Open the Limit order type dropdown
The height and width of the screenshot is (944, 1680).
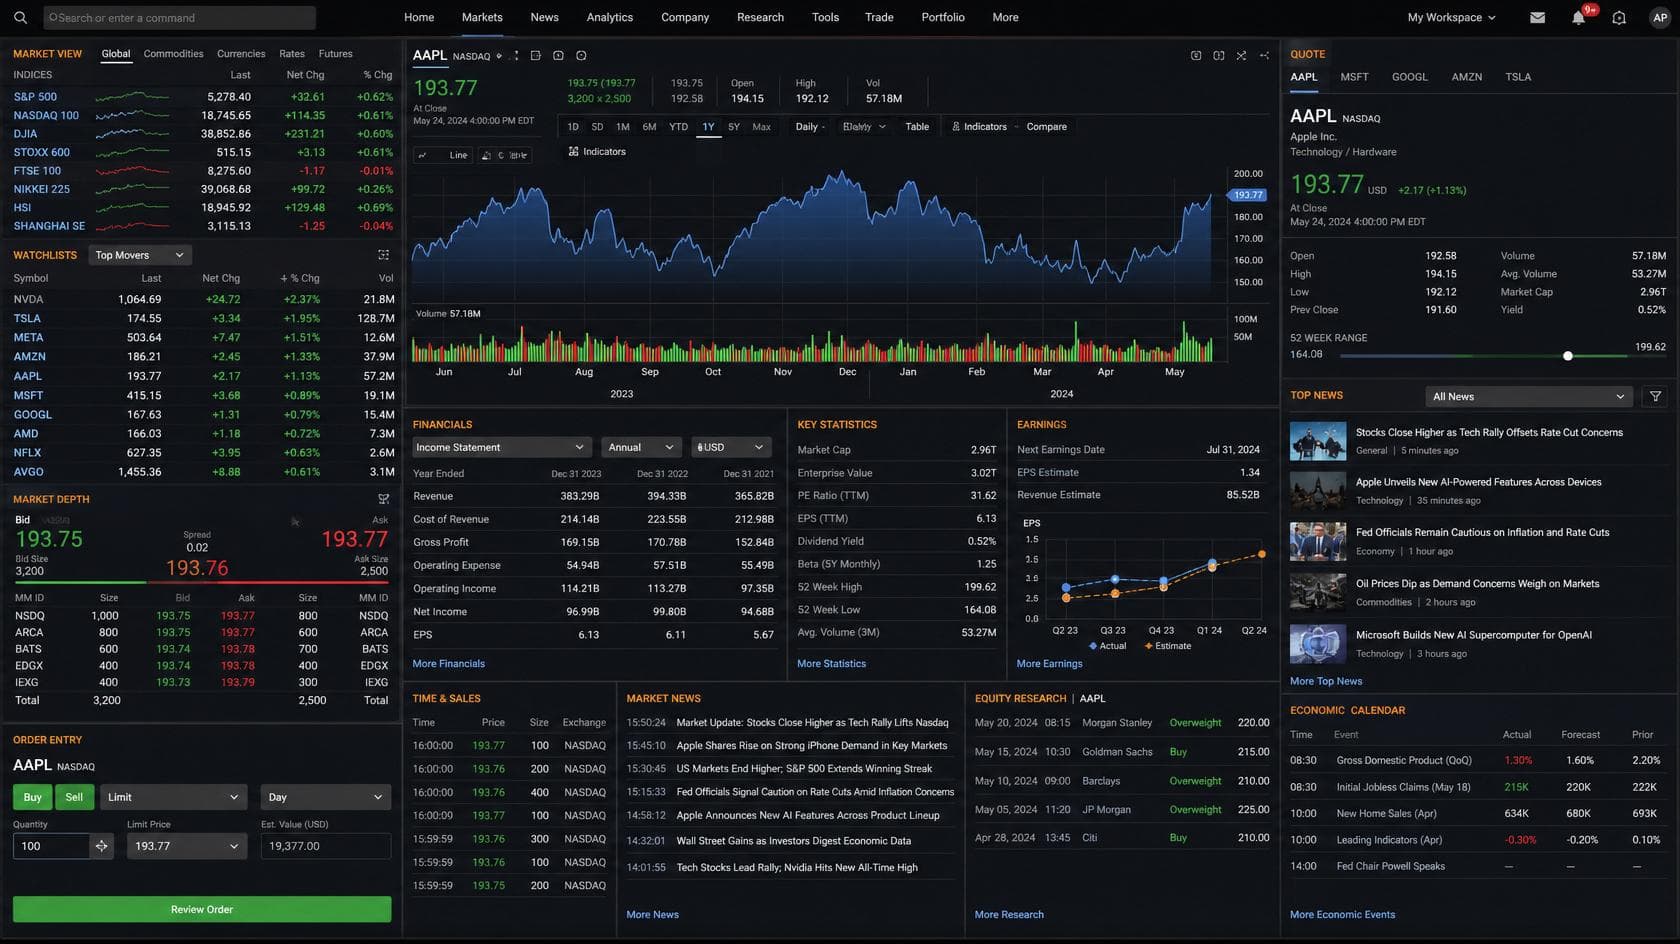click(x=172, y=797)
